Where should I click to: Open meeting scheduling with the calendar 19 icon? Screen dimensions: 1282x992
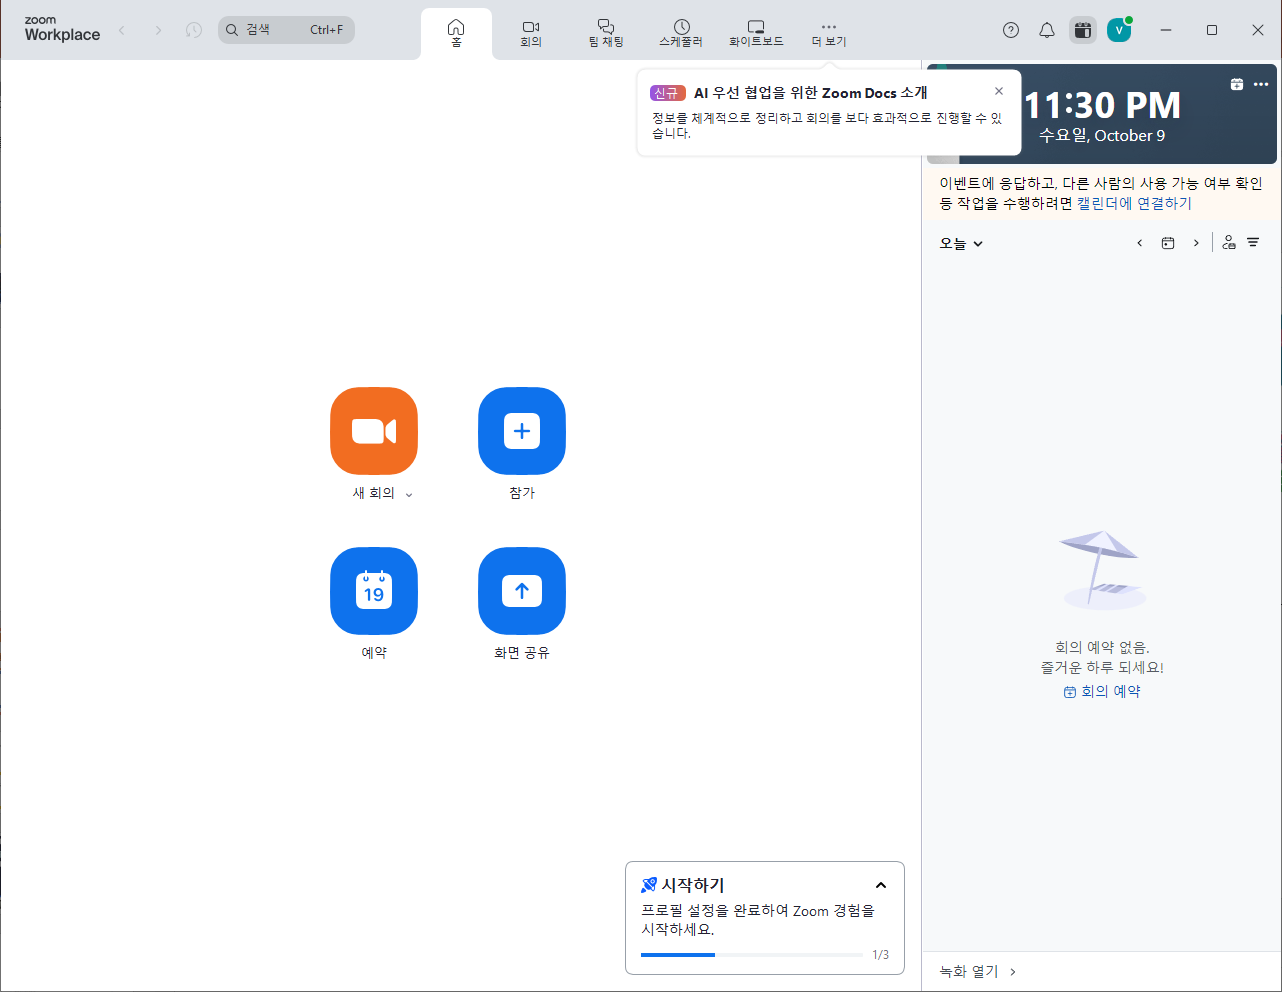(373, 591)
